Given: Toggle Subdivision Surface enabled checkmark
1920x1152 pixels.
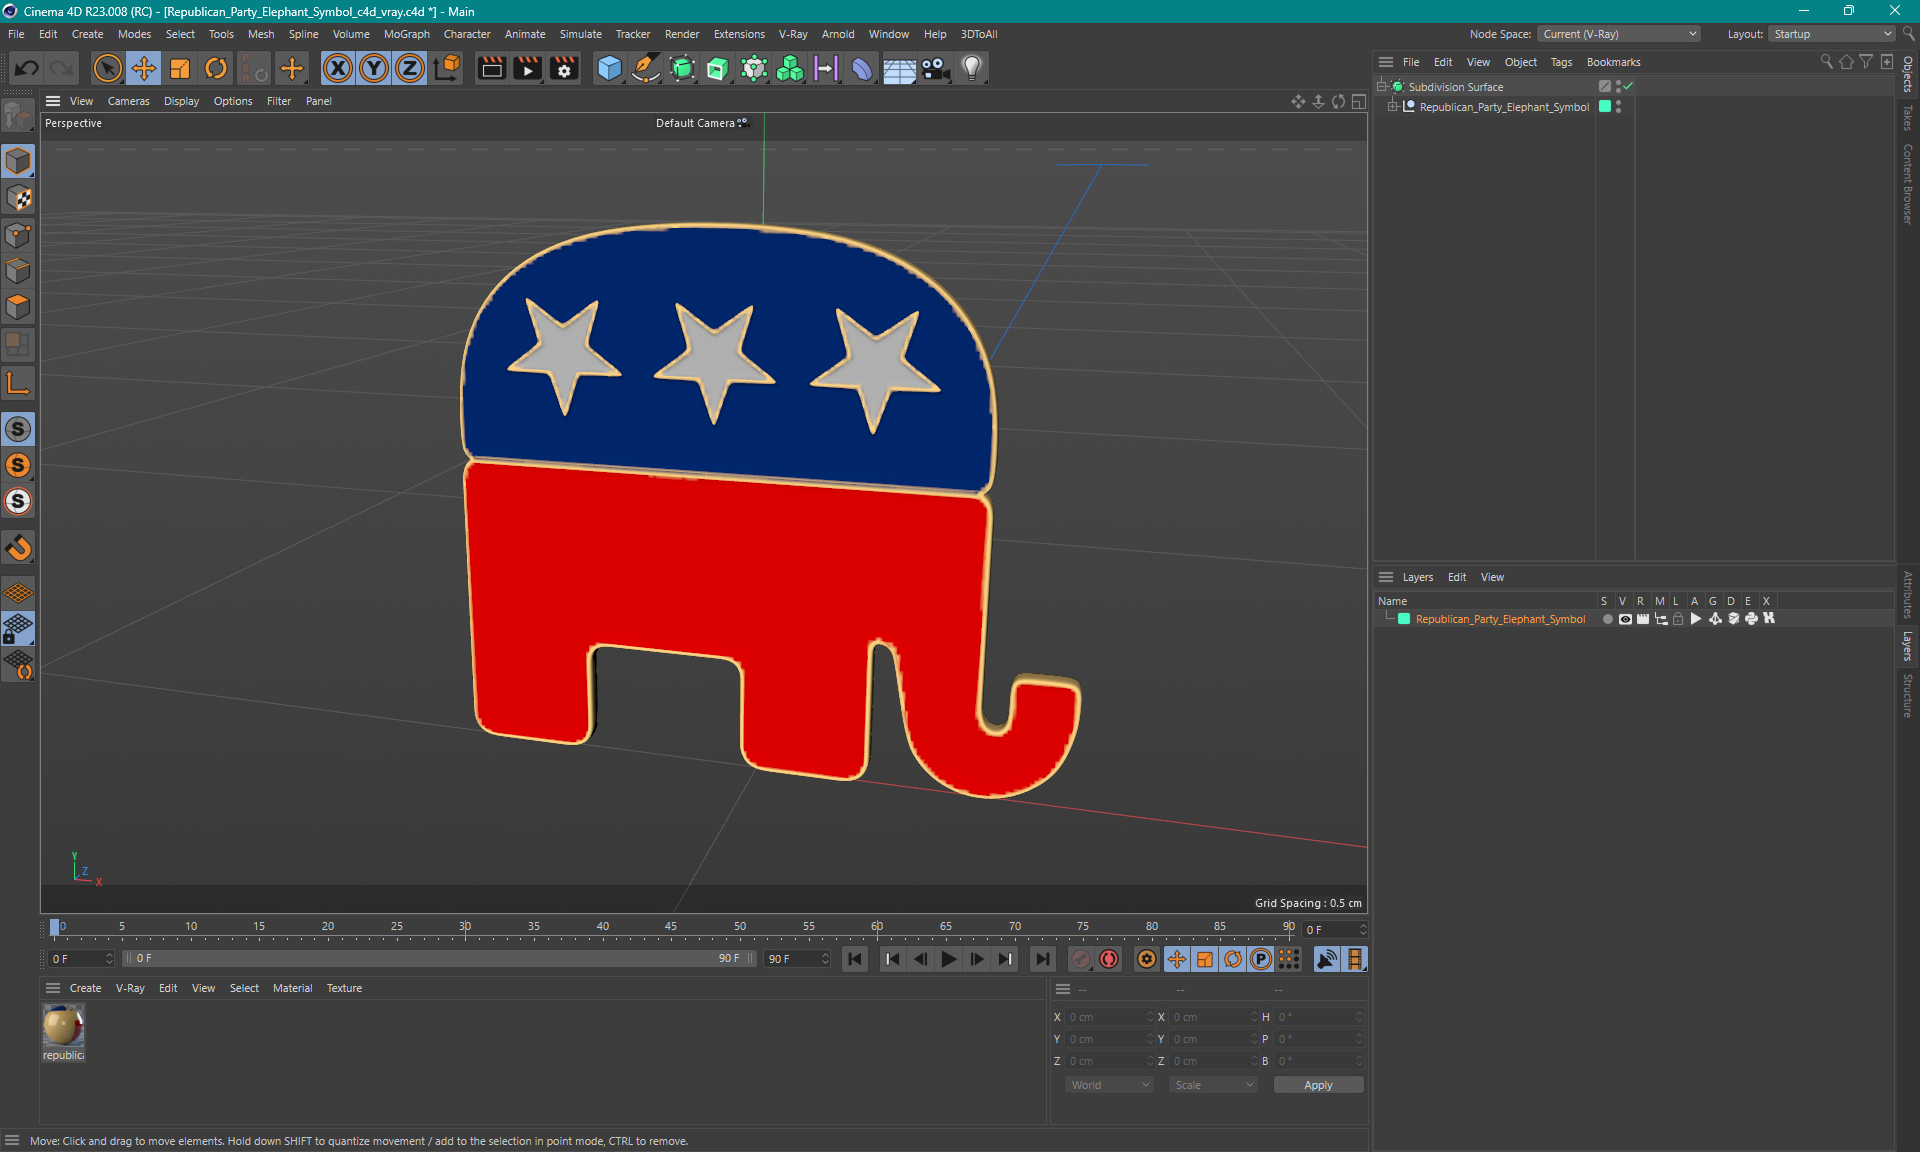Looking at the screenshot, I should (1628, 86).
